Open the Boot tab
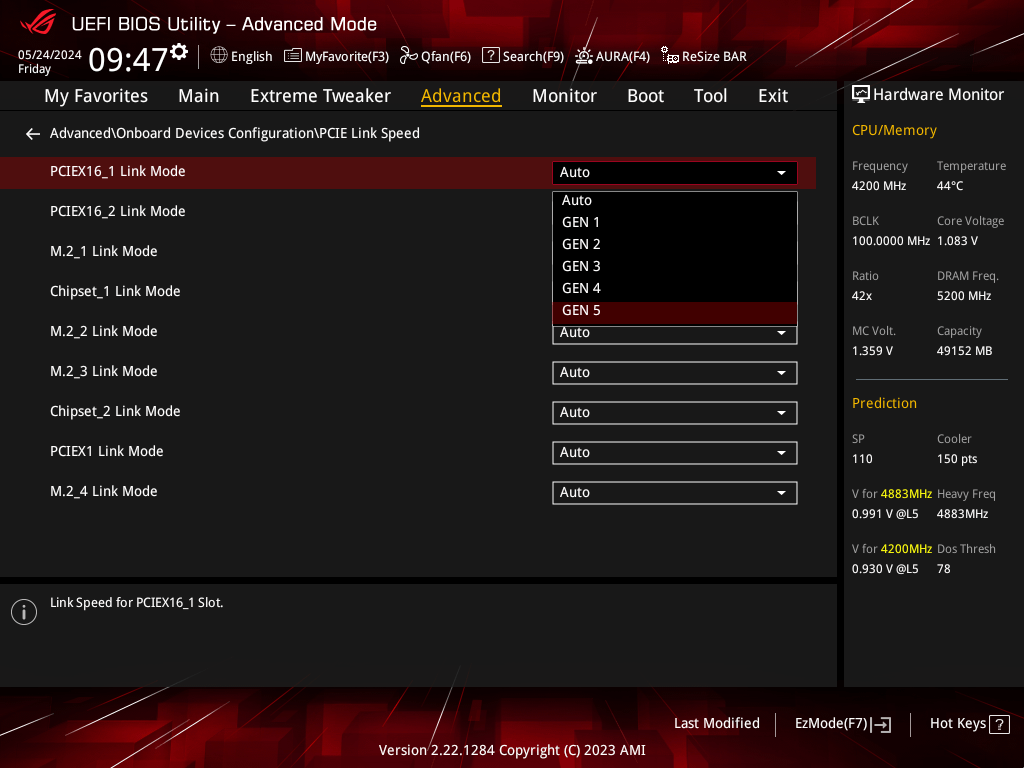 point(645,96)
